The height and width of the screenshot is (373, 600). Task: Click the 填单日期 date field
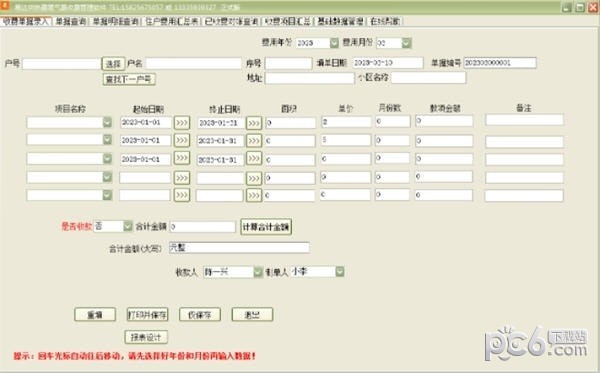tap(388, 63)
